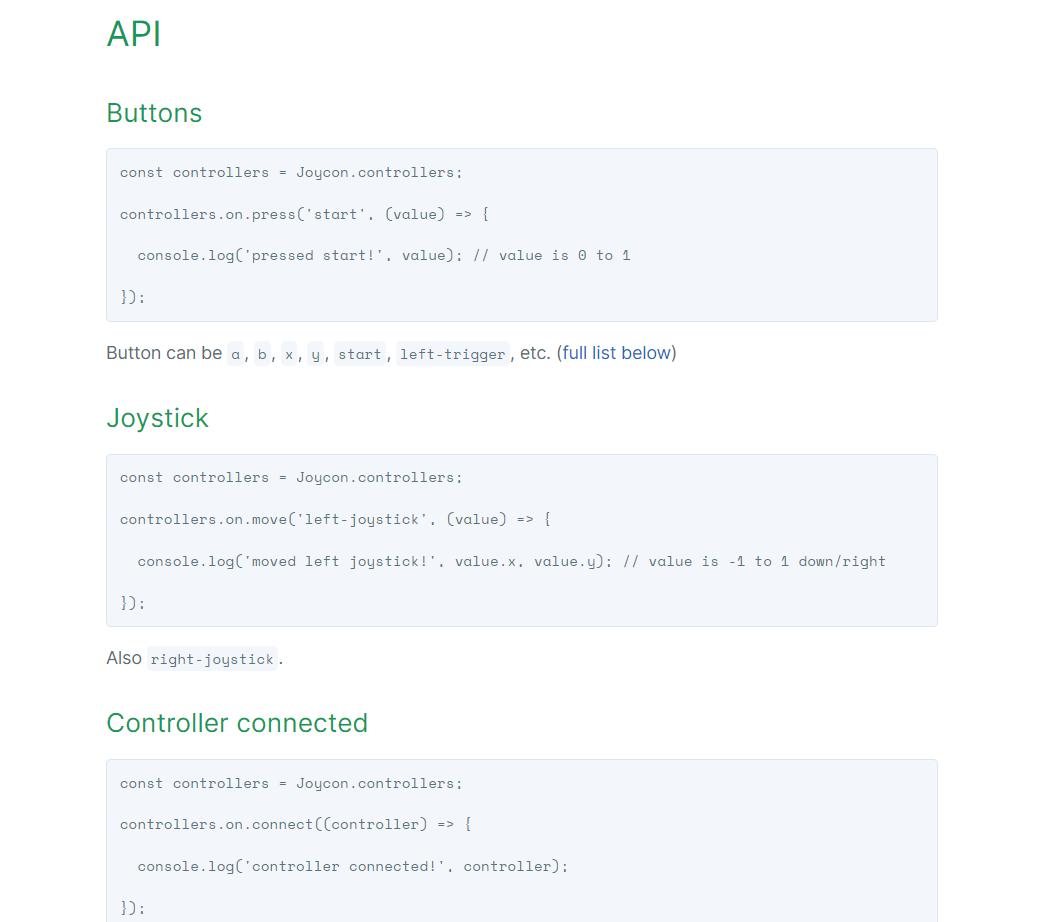Click the controllers.on.press code line
The image size is (1044, 922).
point(304,214)
